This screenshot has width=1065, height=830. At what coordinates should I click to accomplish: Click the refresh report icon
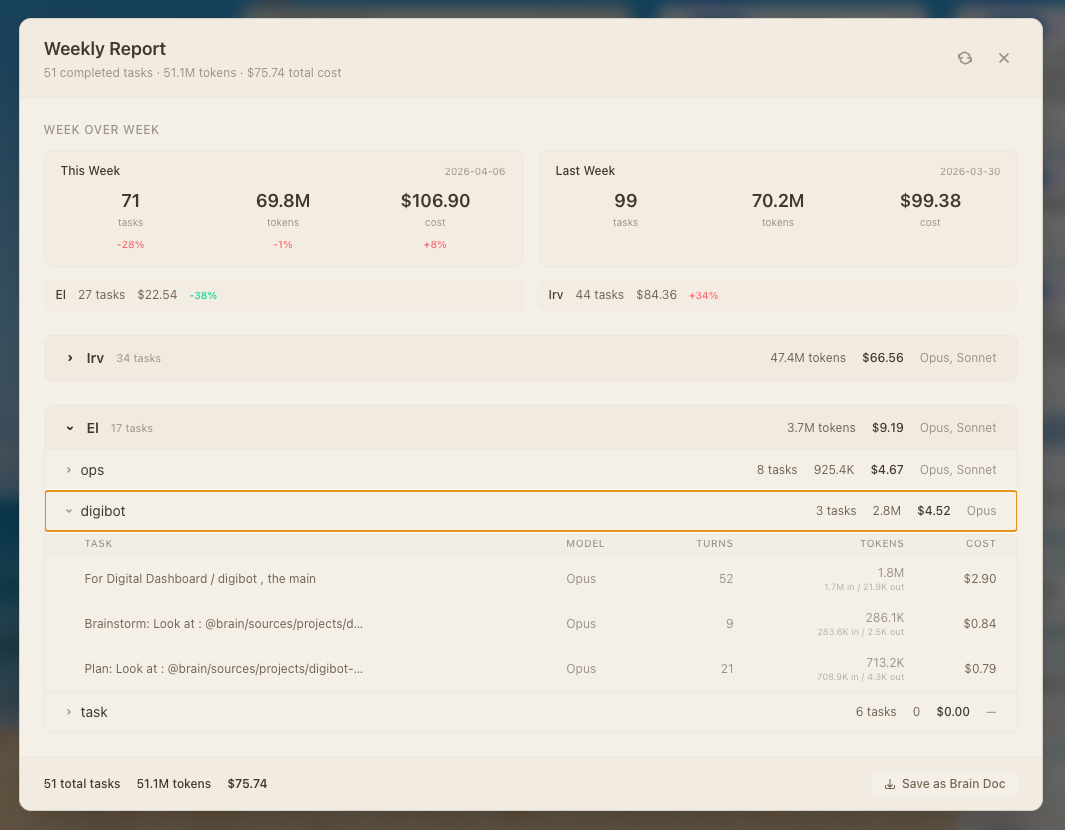[x=964, y=58]
